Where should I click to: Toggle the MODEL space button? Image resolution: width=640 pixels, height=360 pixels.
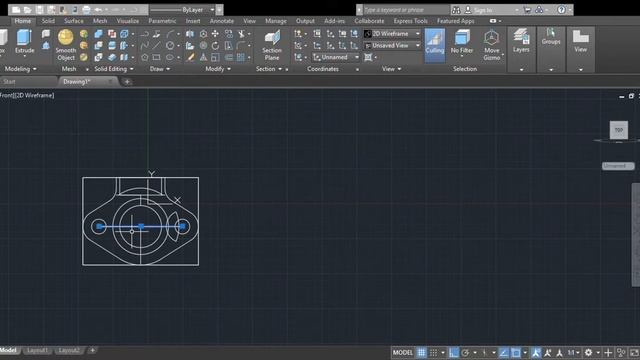point(403,352)
